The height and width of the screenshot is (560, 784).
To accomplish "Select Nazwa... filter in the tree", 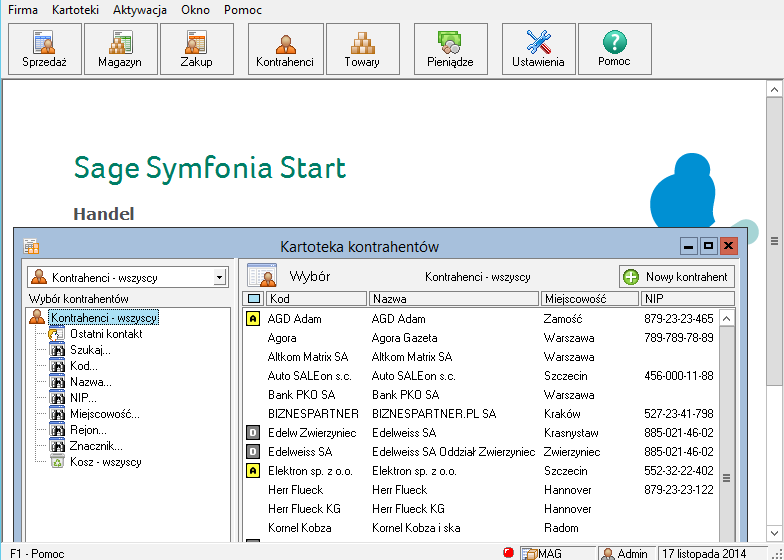I will coord(90,382).
